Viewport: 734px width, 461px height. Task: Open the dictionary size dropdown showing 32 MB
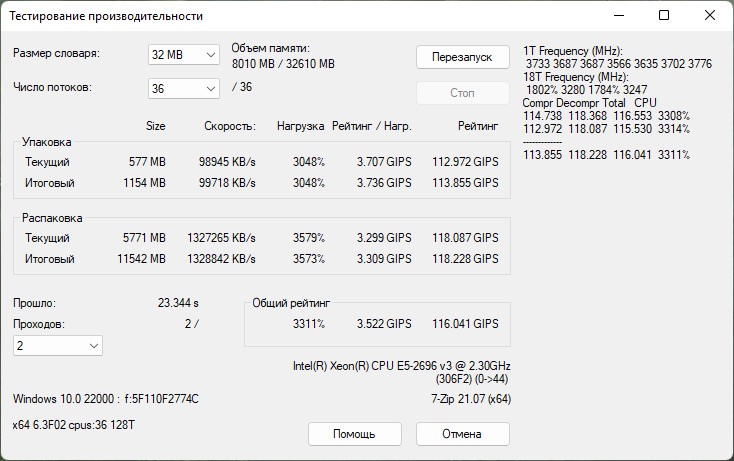tap(183, 54)
